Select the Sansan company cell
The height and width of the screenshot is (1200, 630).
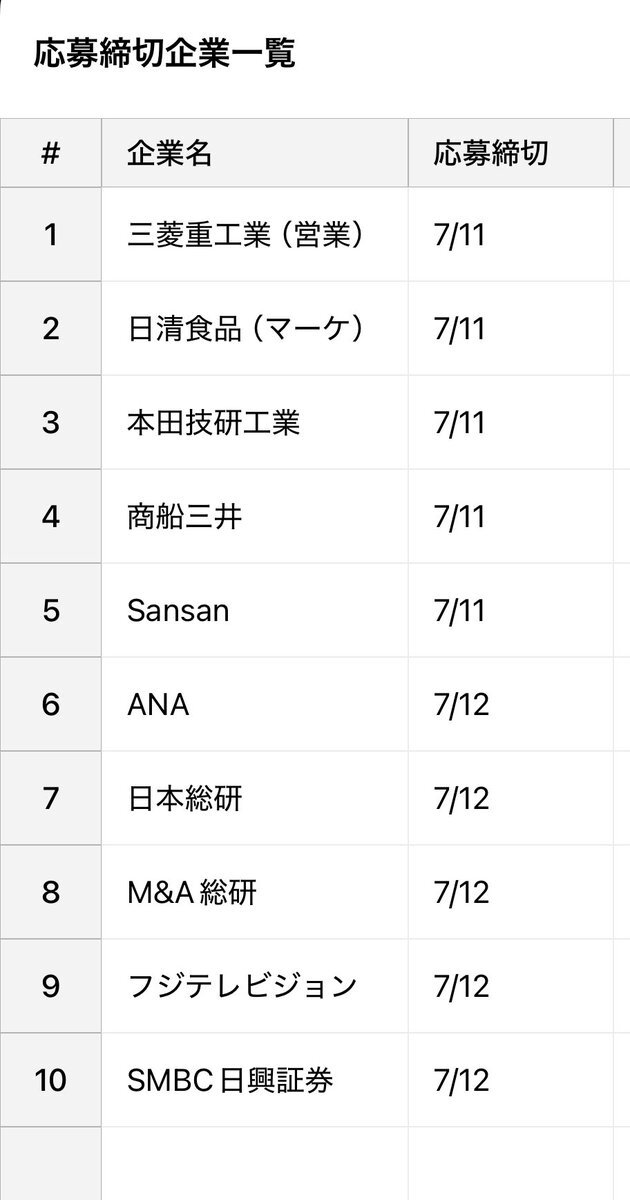tap(255, 611)
